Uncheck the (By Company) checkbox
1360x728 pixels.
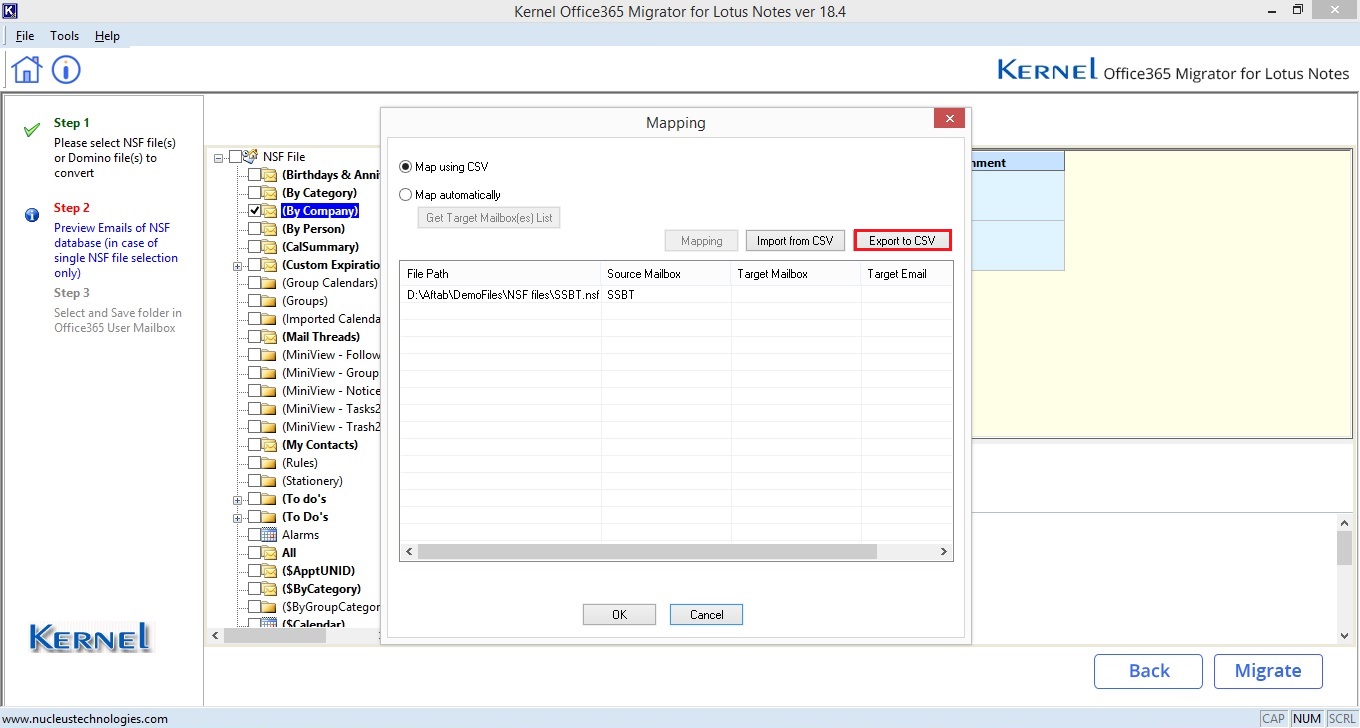(x=254, y=211)
